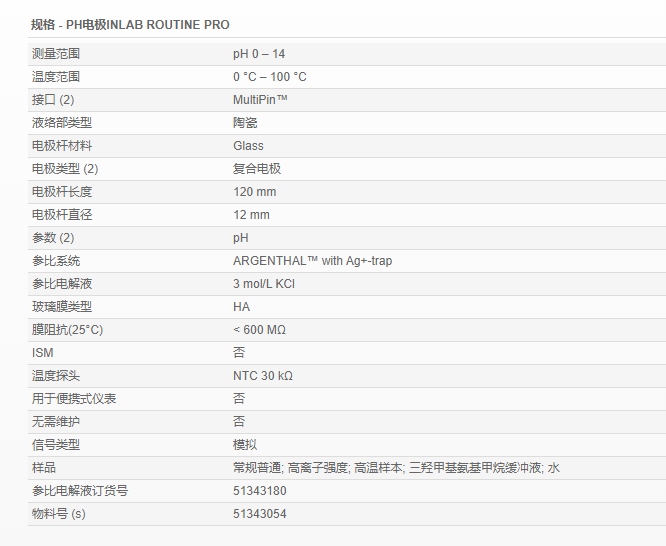Select the 120 mm length value
Viewport: 666px width, 546px height.
click(x=254, y=192)
